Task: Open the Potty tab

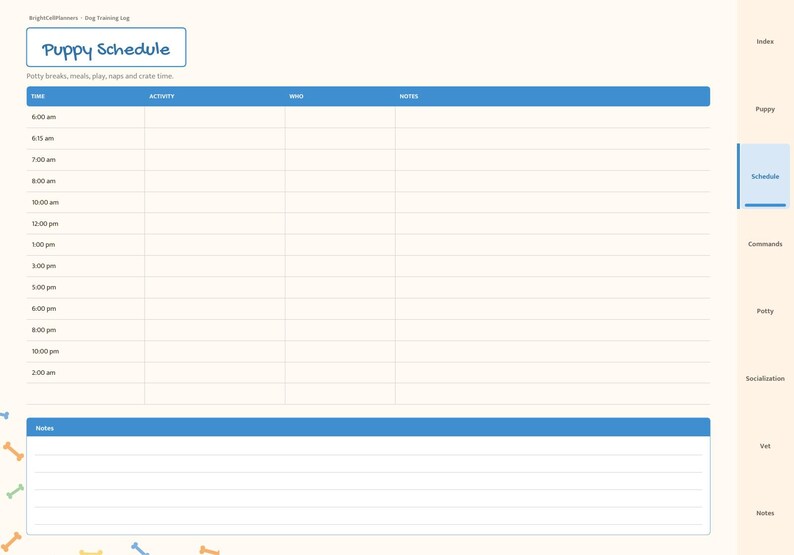Action: [x=765, y=311]
